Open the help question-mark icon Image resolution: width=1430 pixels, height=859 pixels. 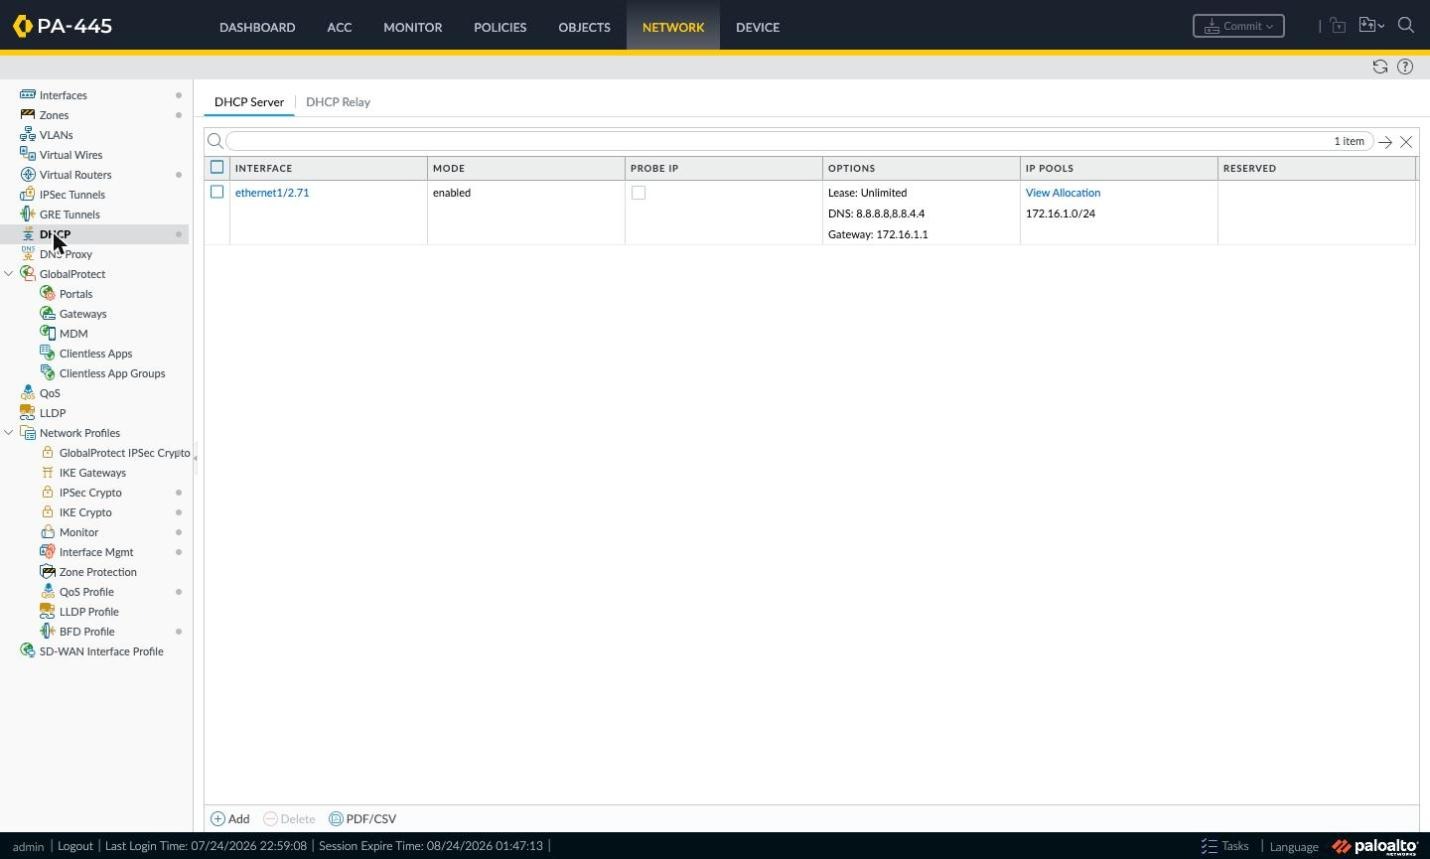(1405, 67)
